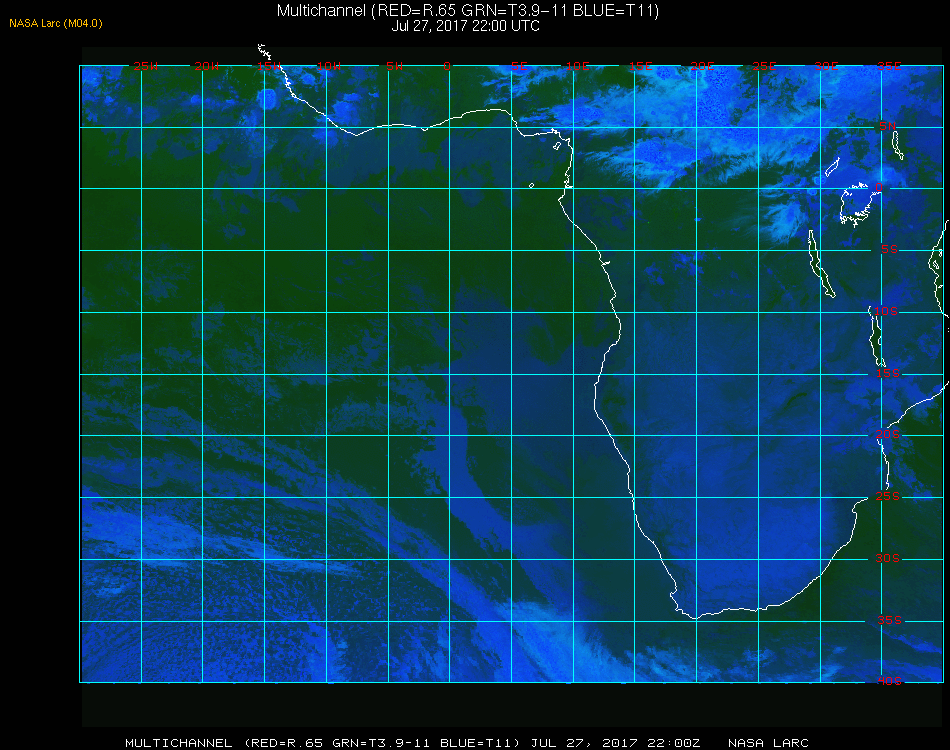Click the 35E longitude label
The image size is (950, 750).
tap(889, 66)
